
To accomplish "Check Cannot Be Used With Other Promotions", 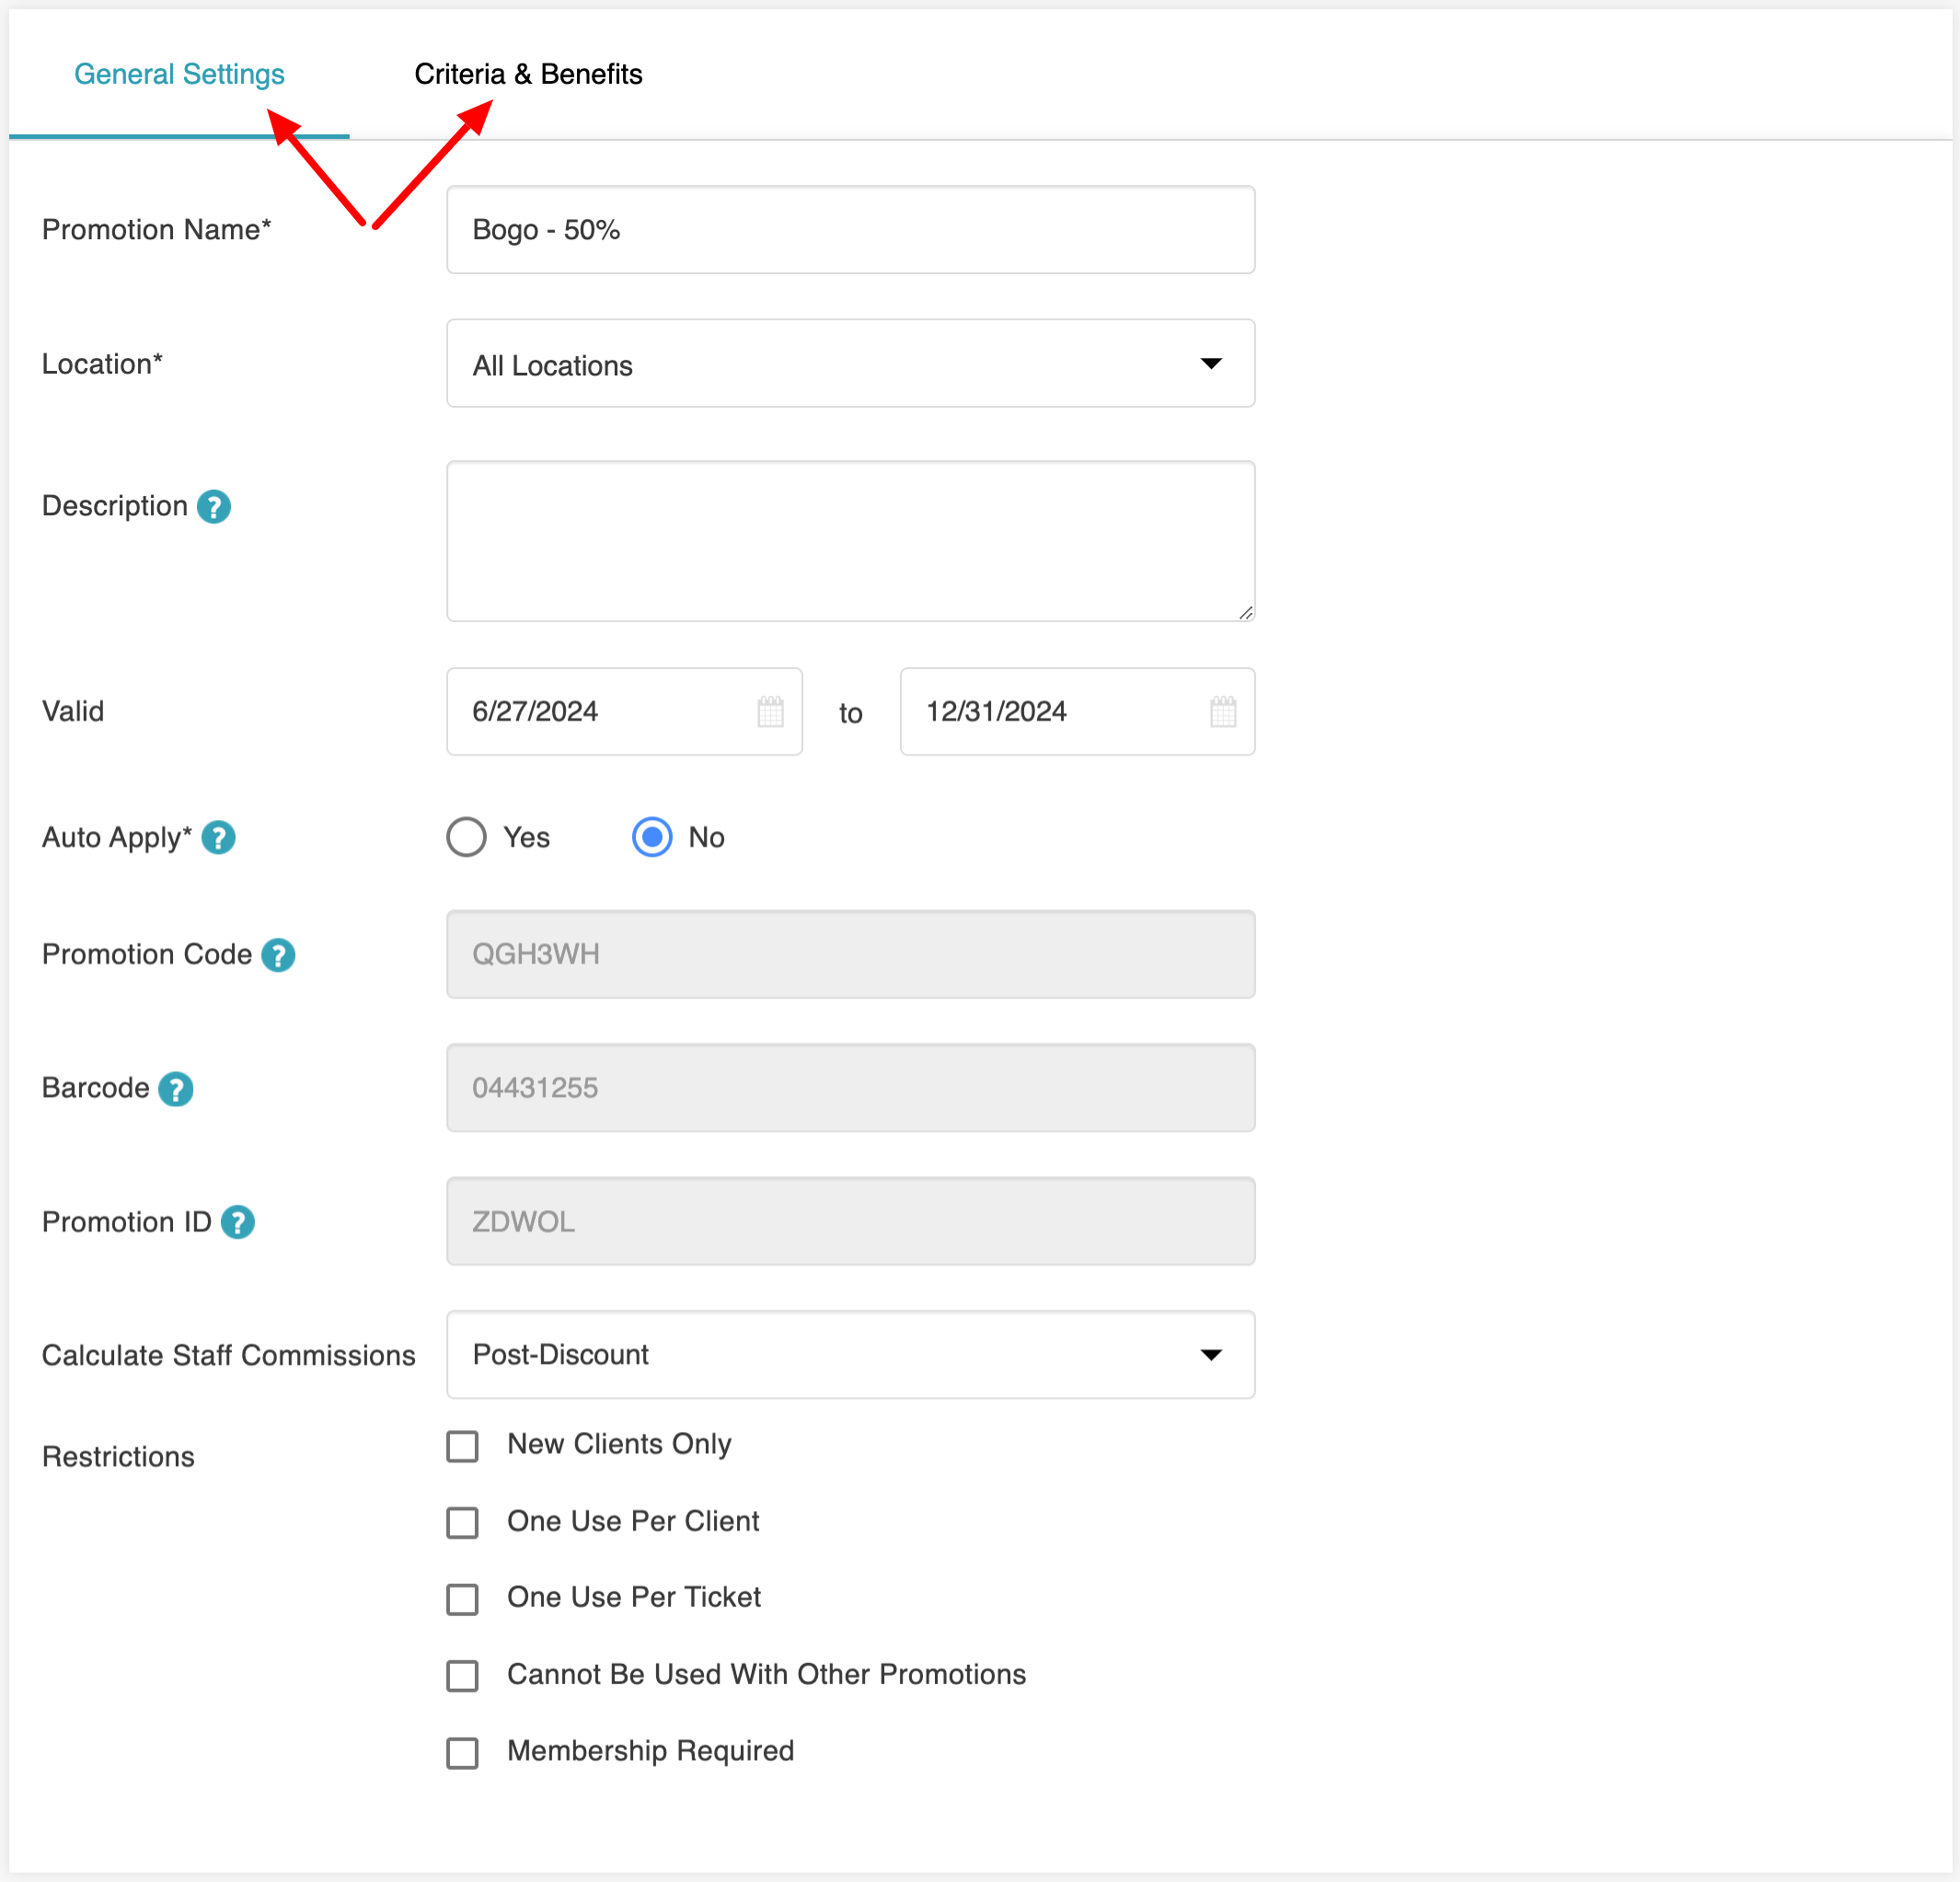I will pos(462,1676).
